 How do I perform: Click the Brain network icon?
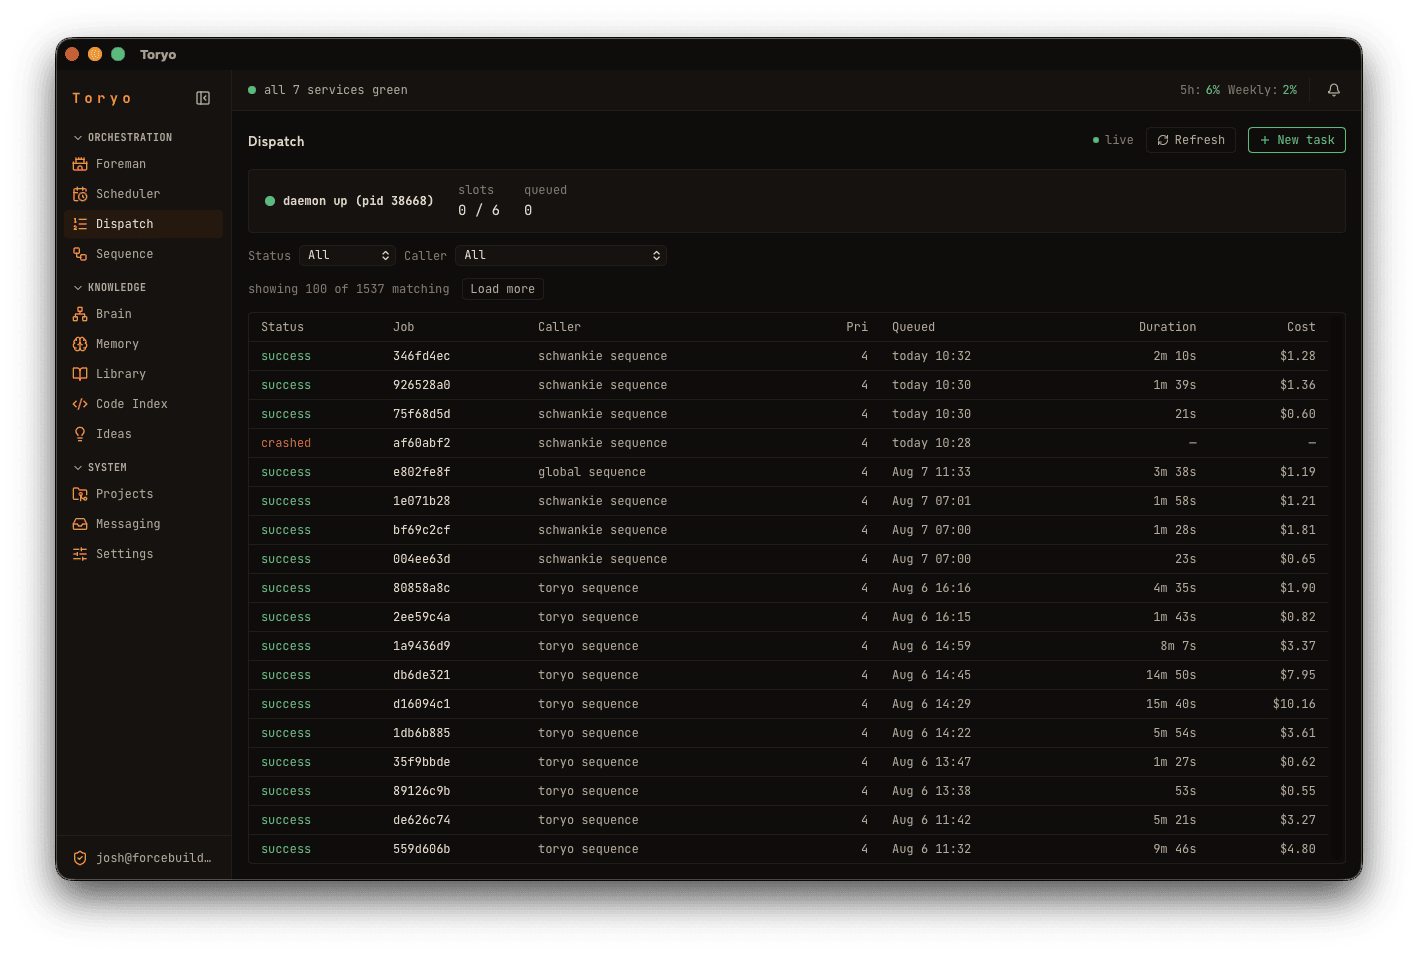[80, 314]
